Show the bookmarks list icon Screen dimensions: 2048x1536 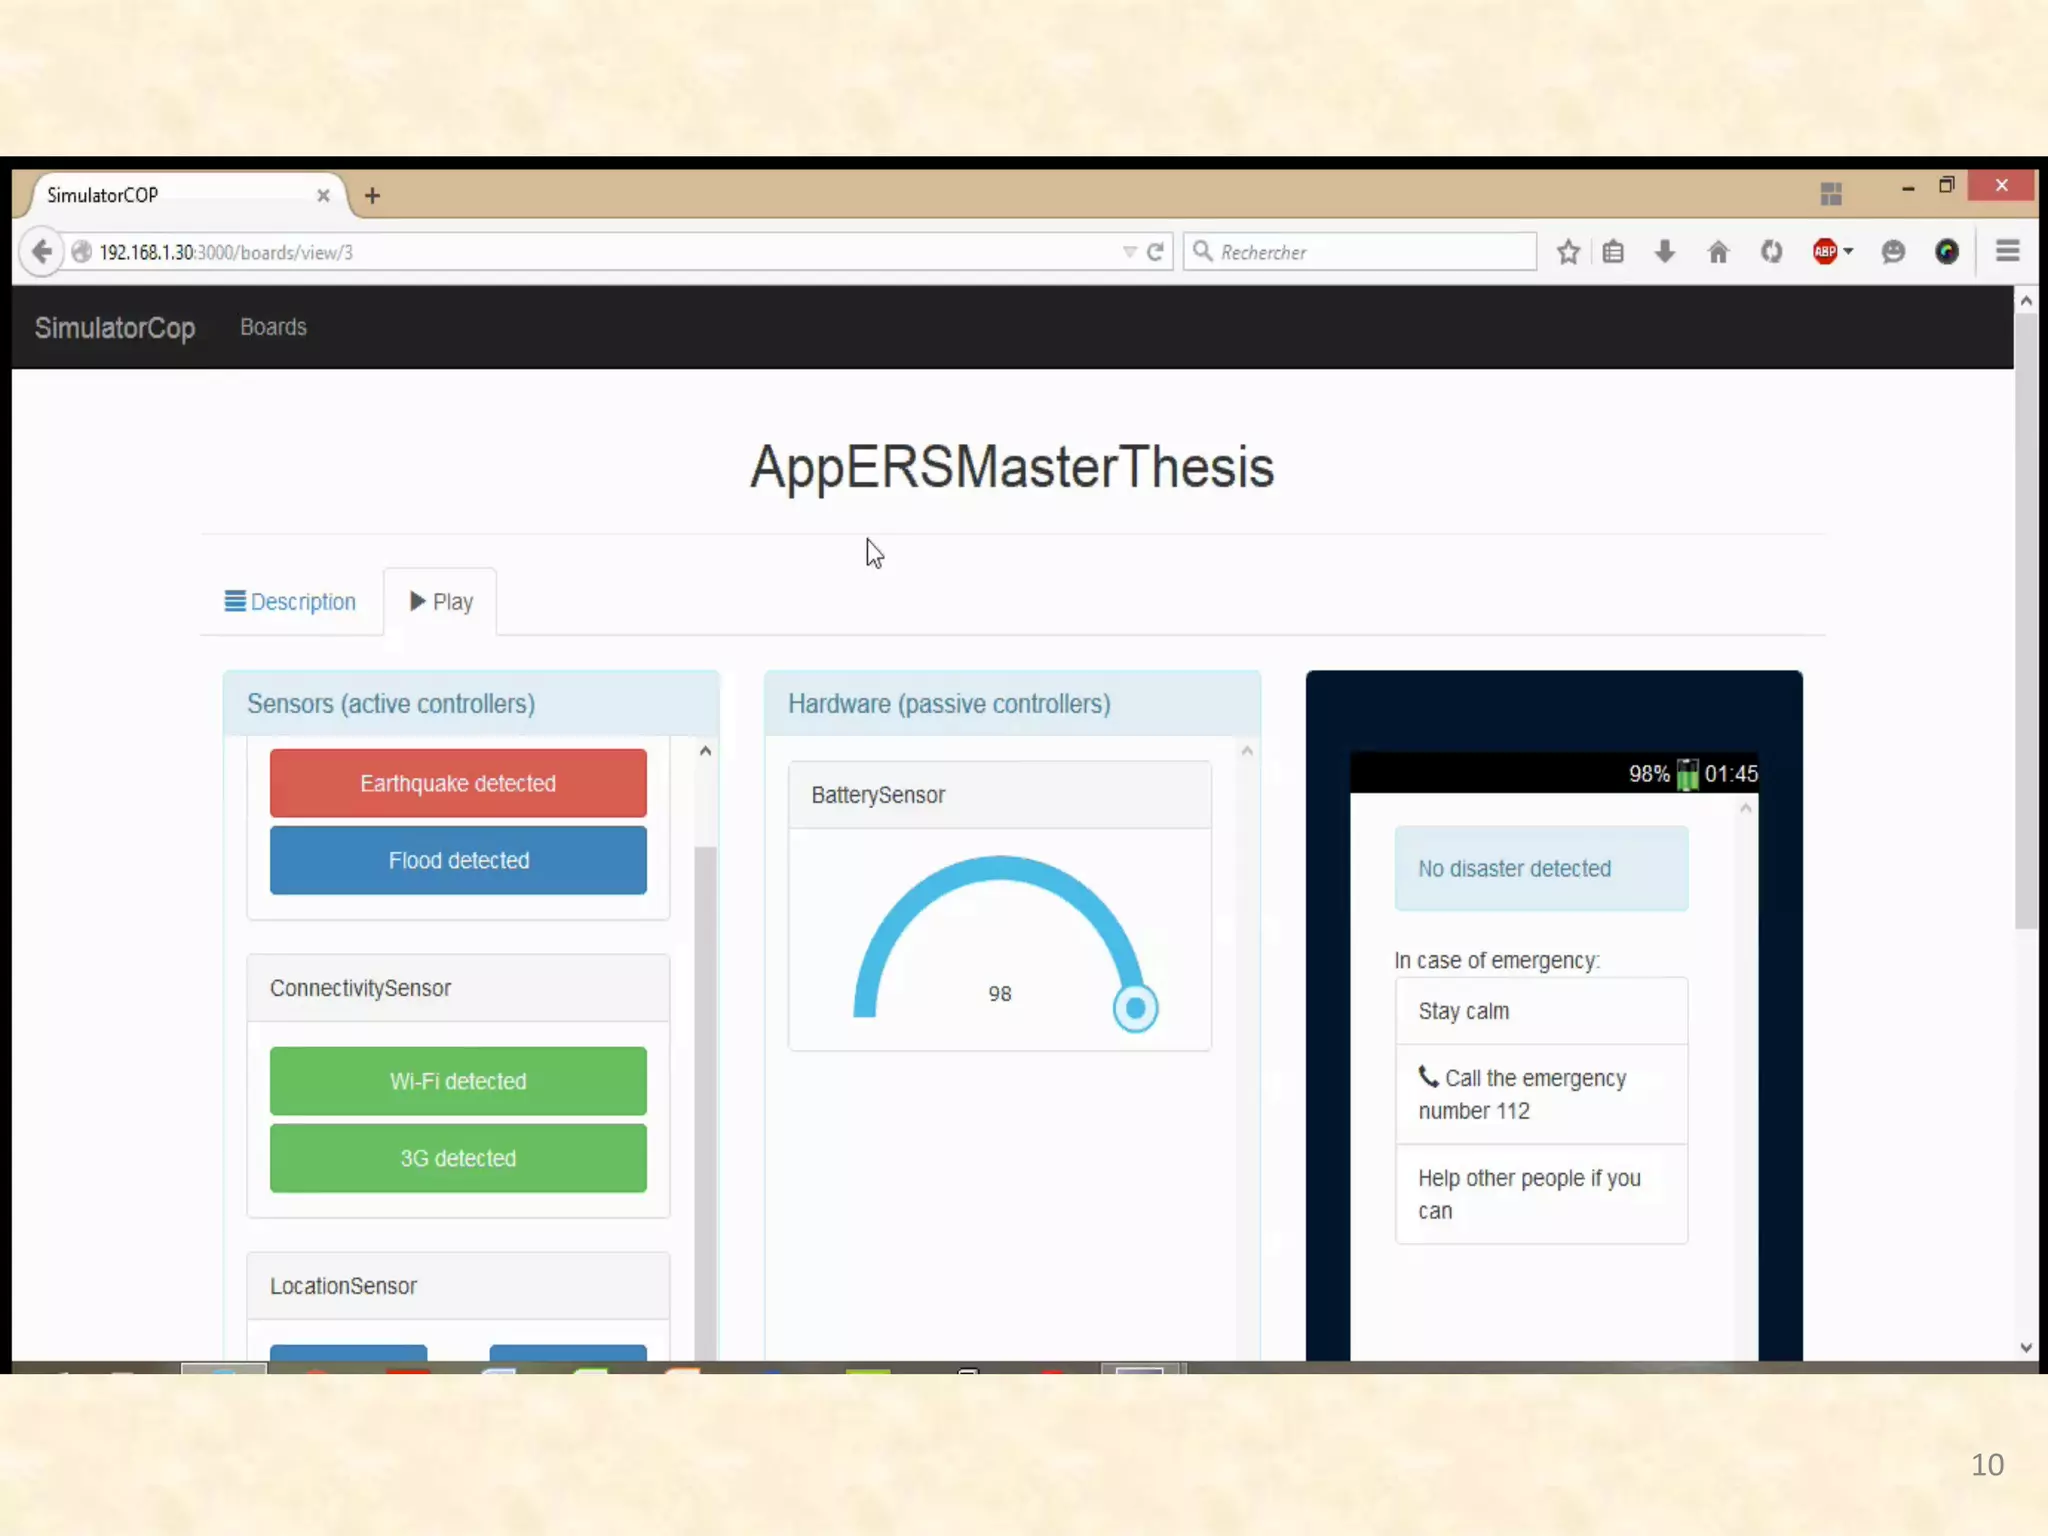(x=1613, y=252)
